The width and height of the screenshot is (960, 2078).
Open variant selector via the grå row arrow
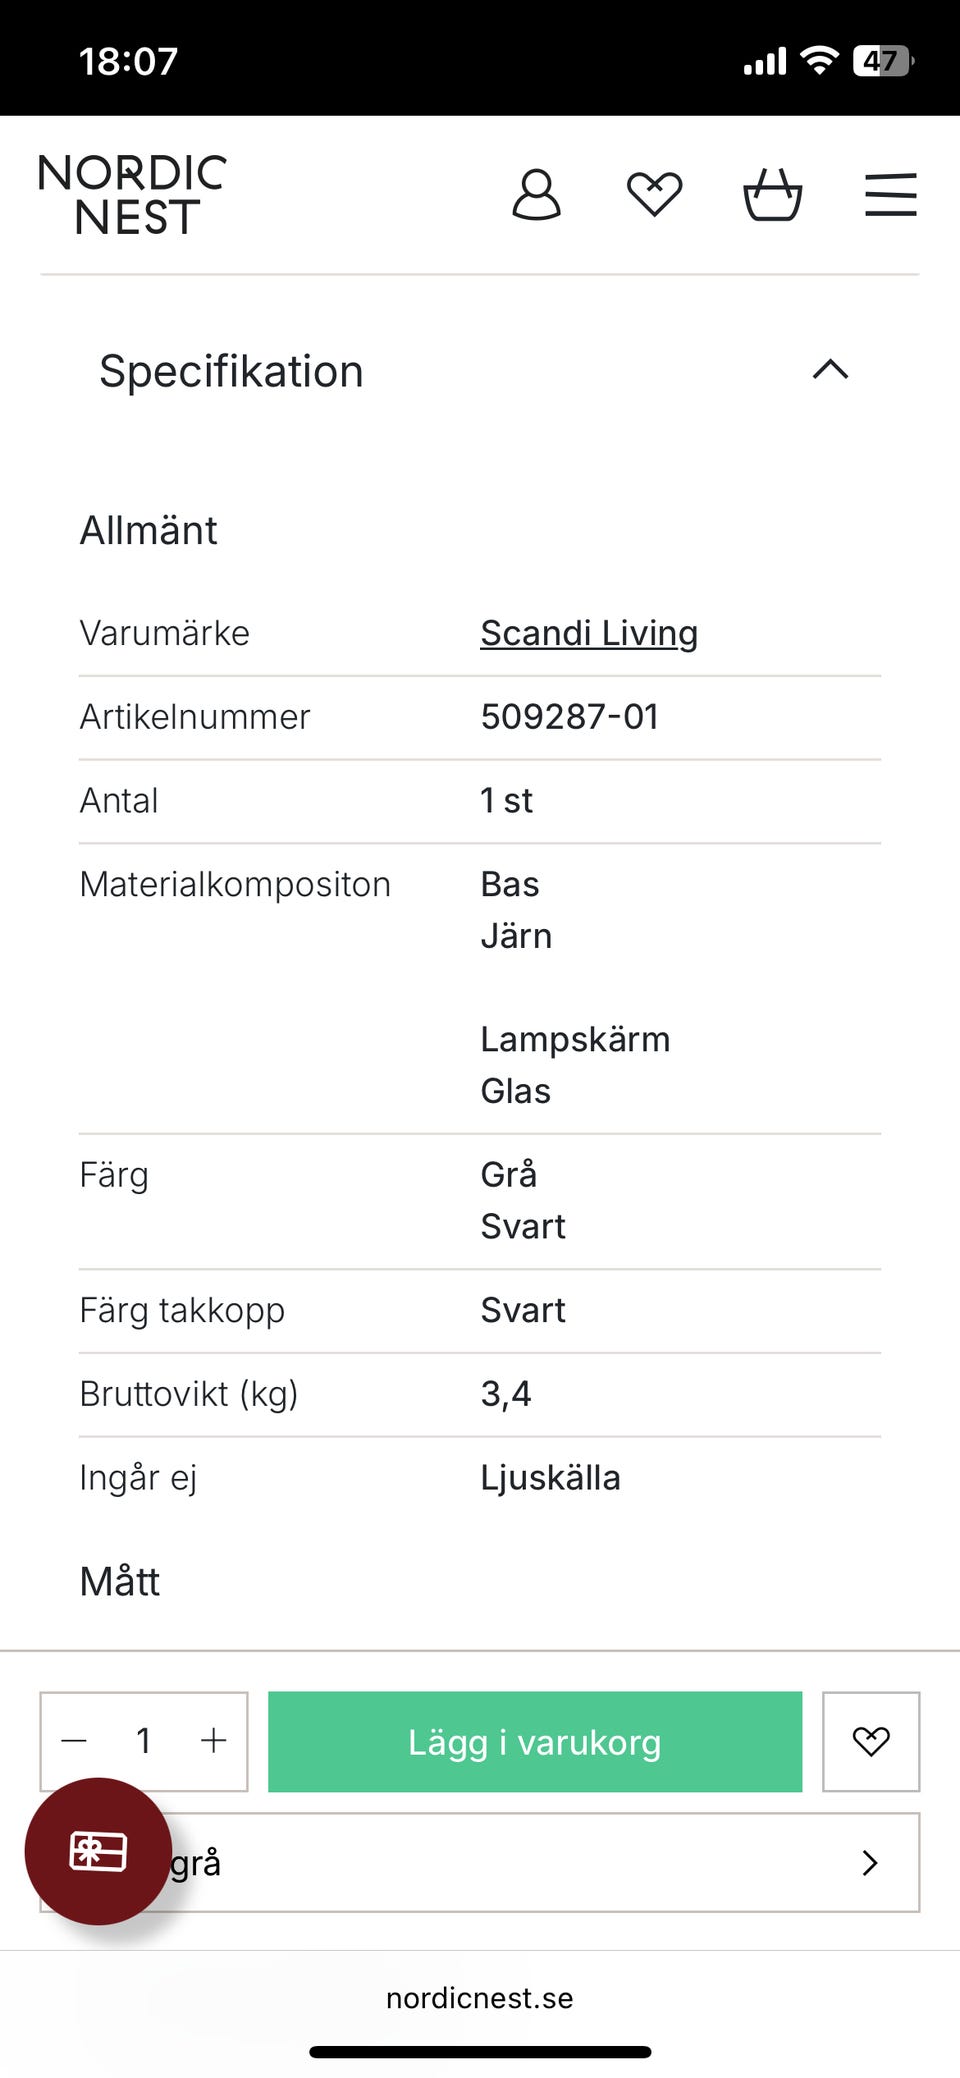tap(869, 1862)
